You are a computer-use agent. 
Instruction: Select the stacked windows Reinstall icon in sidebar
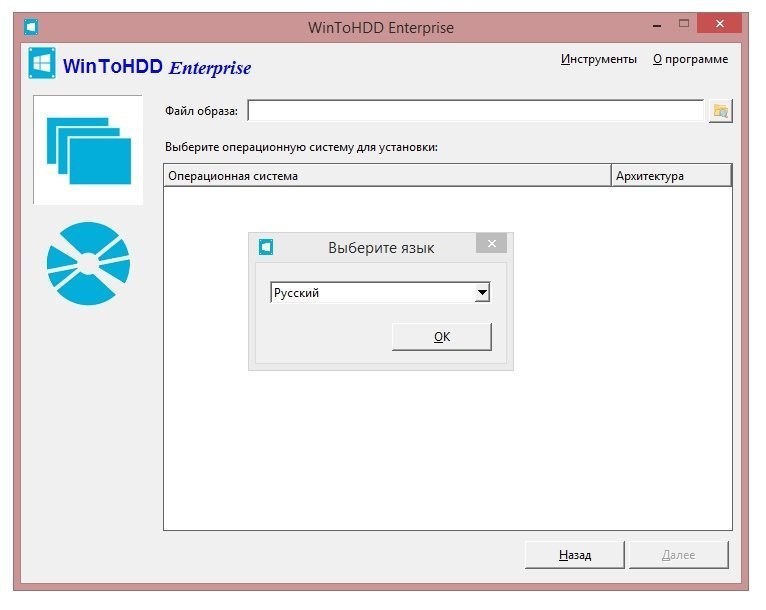[x=88, y=150]
